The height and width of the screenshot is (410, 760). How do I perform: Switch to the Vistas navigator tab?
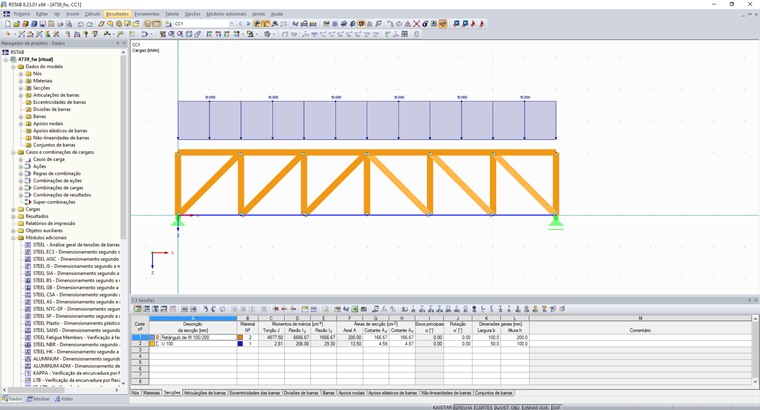[64, 399]
